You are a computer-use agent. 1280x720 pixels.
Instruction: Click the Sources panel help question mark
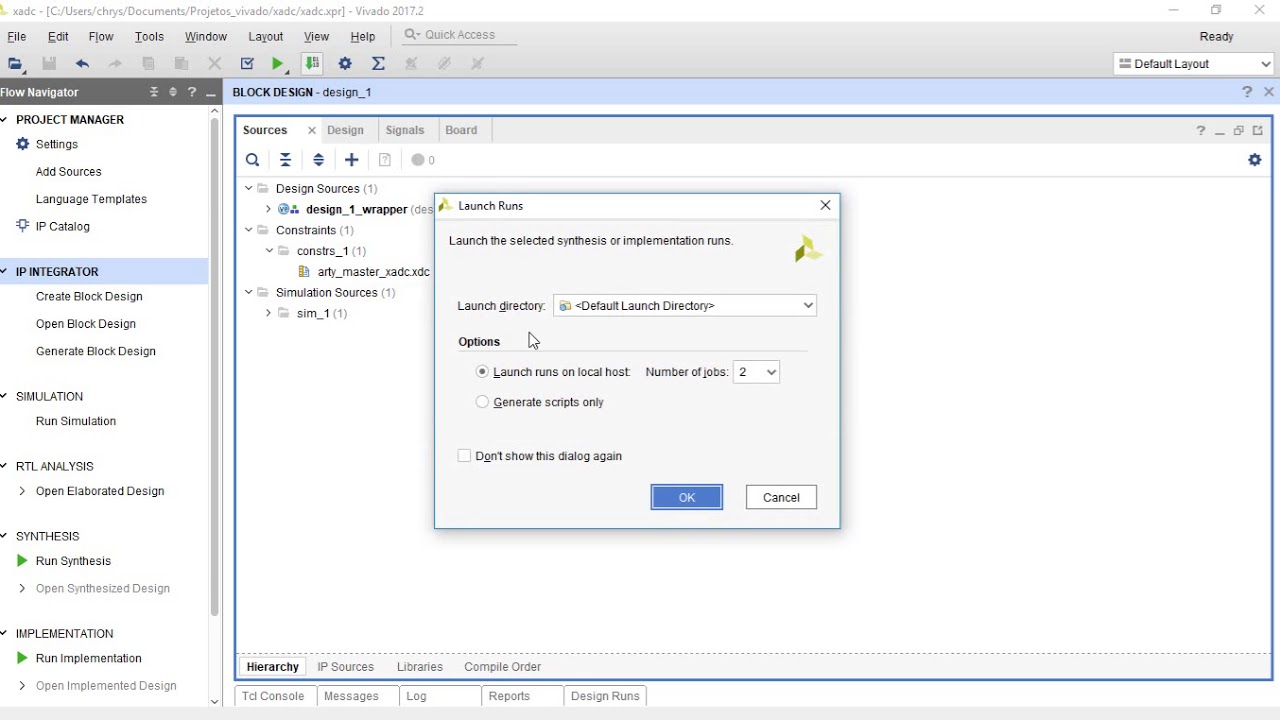point(1201,130)
